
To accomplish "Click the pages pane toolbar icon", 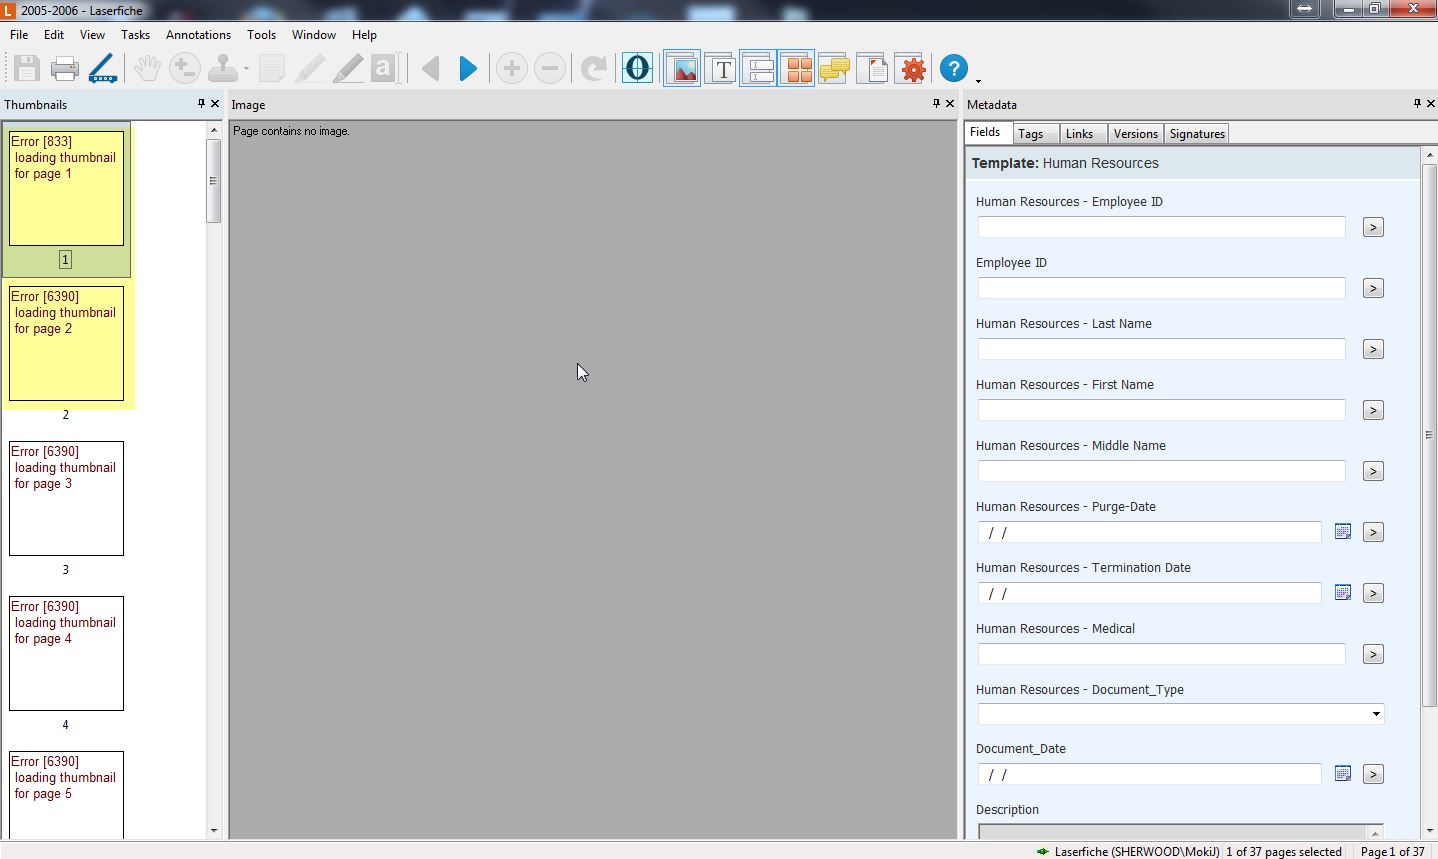I will pyautogui.click(x=872, y=68).
